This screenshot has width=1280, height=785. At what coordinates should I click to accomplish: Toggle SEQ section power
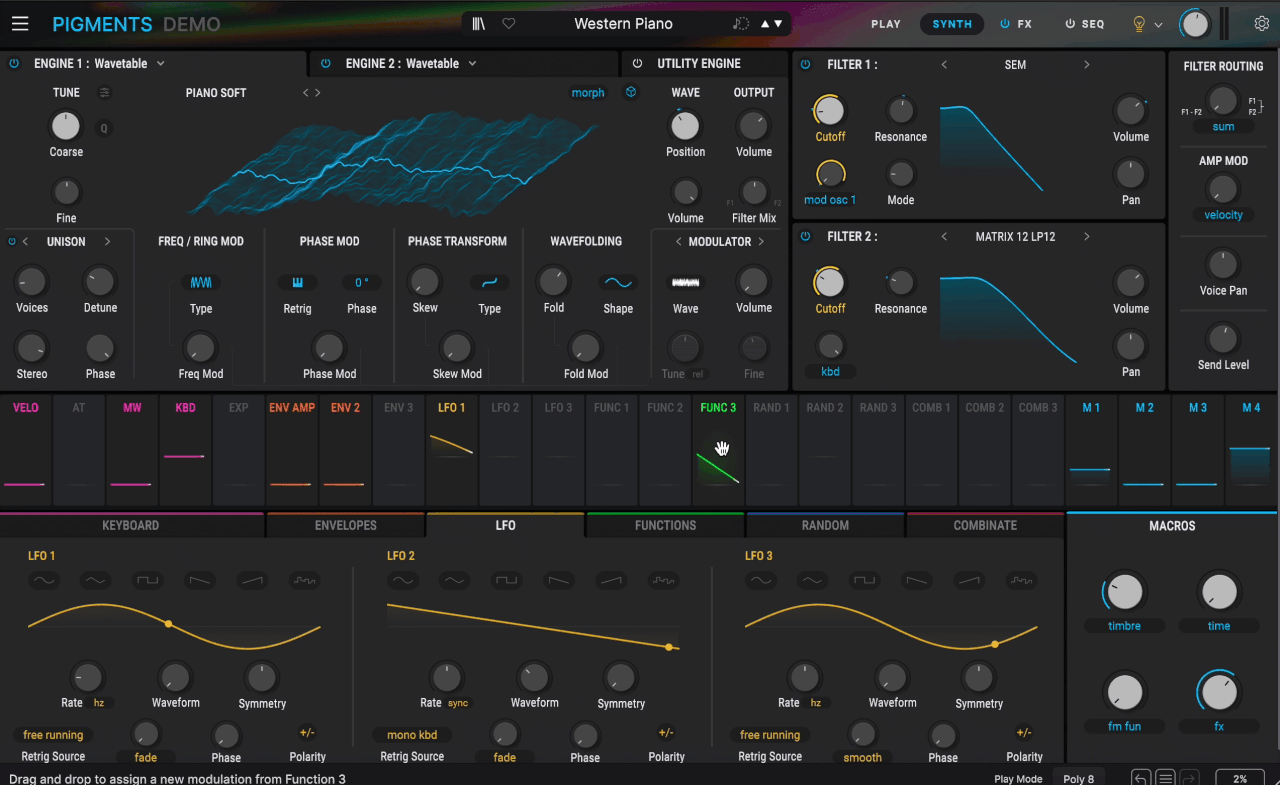click(1070, 24)
